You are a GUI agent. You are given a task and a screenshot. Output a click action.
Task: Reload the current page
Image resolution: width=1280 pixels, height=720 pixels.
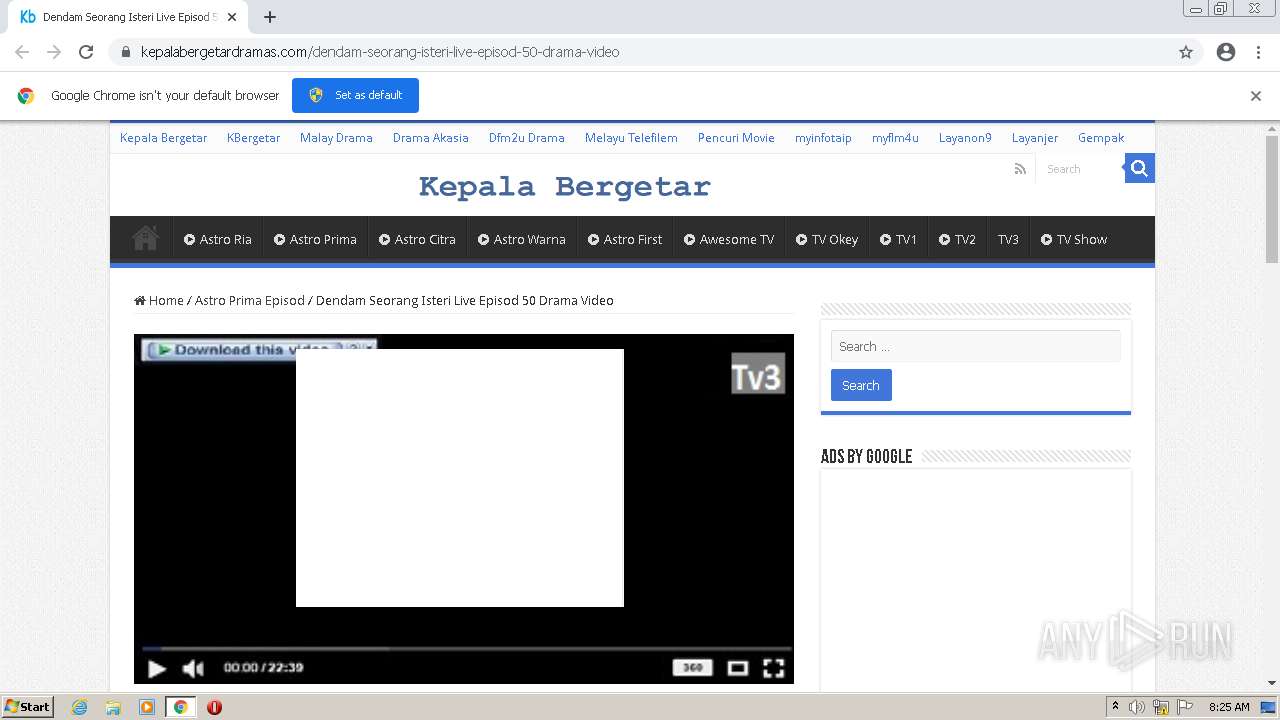86,52
